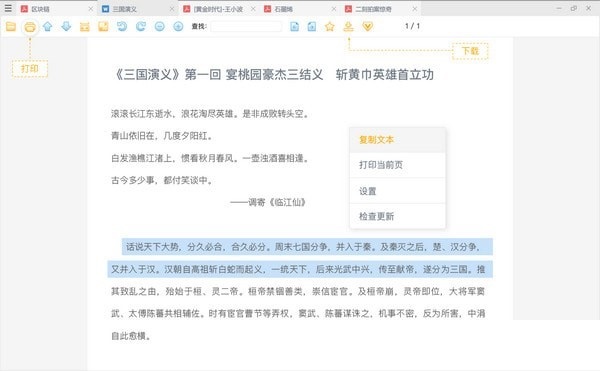
Task: Close the 二刻拍案惊奇 tab
Action: 415,9
